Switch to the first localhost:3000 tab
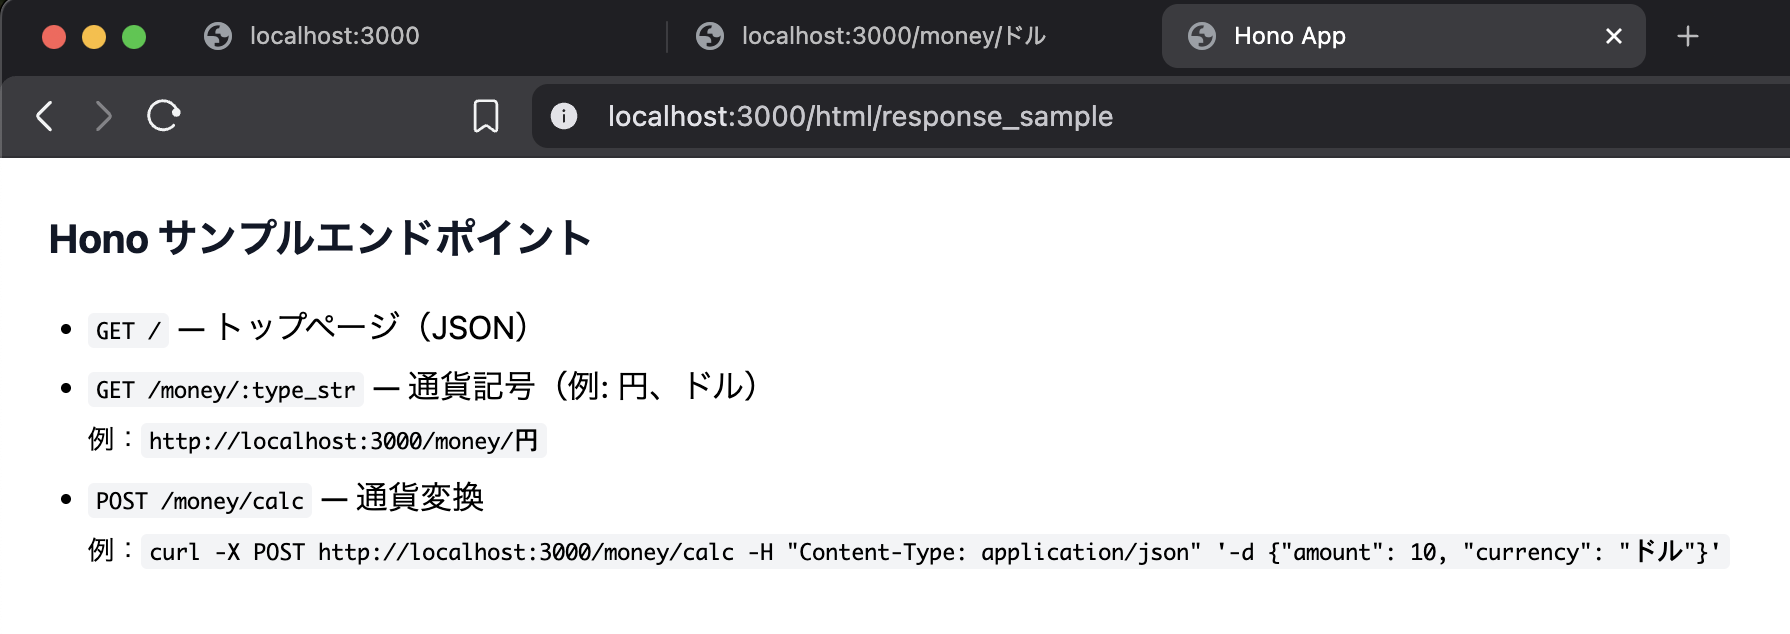 (334, 37)
